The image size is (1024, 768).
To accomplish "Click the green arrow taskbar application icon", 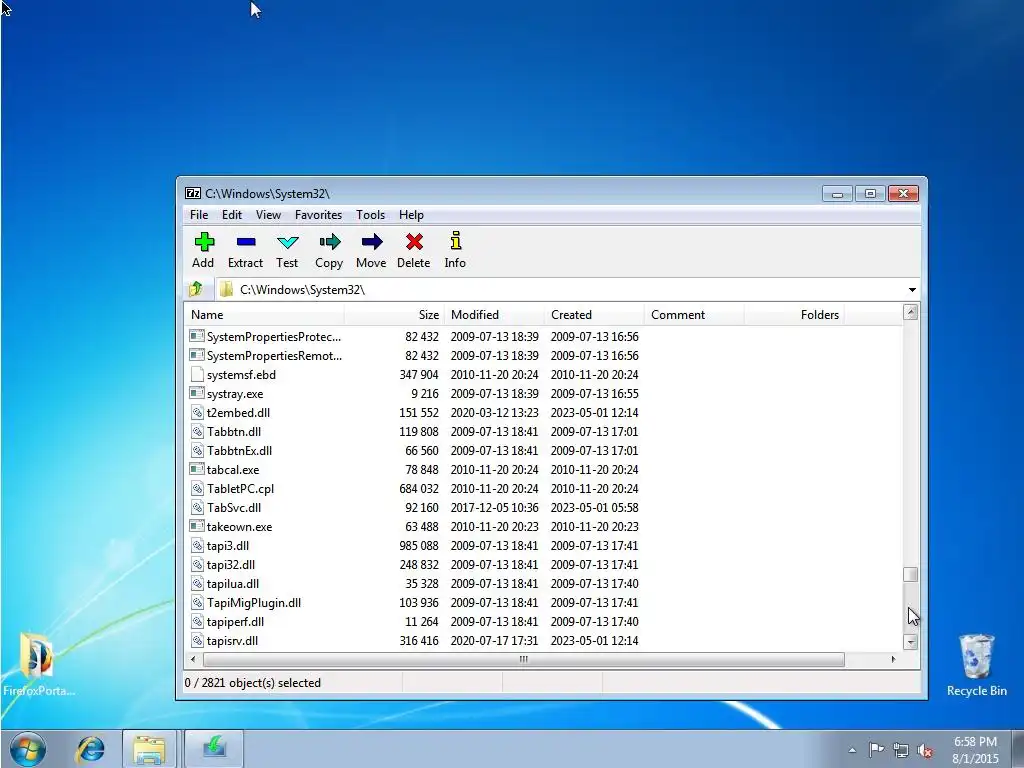I will pyautogui.click(x=214, y=748).
